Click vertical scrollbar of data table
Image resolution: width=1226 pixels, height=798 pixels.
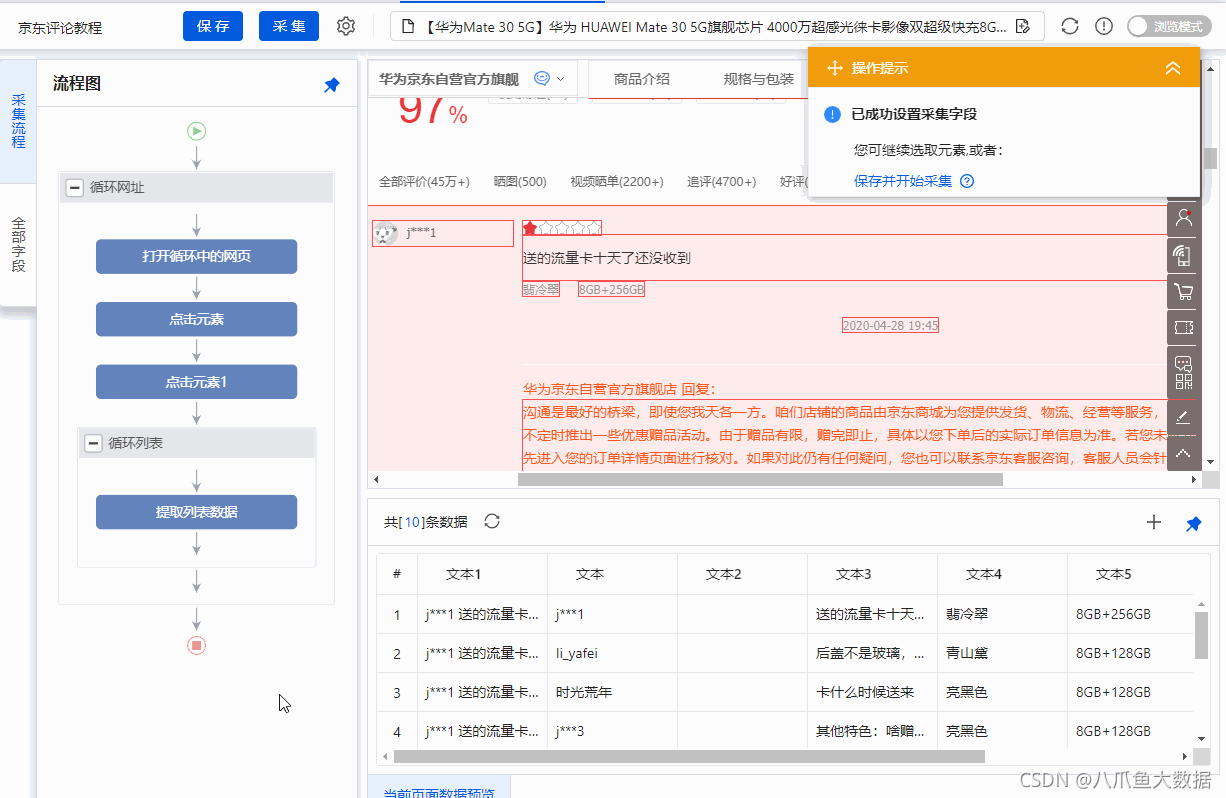tap(1201, 635)
